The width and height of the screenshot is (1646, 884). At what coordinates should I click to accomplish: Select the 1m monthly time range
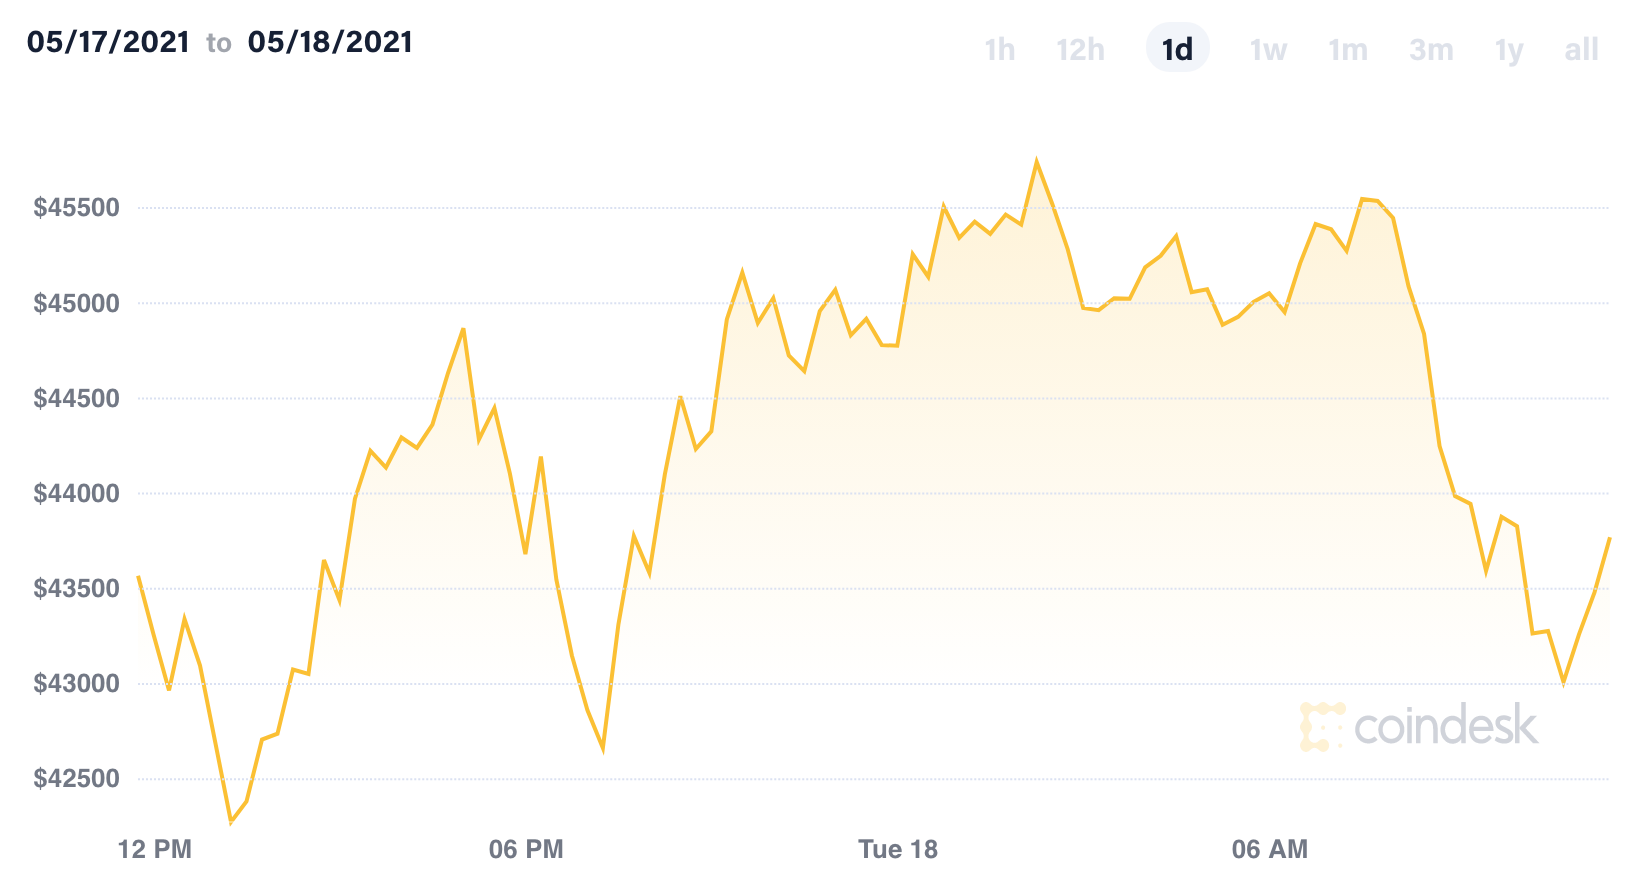coord(1348,48)
